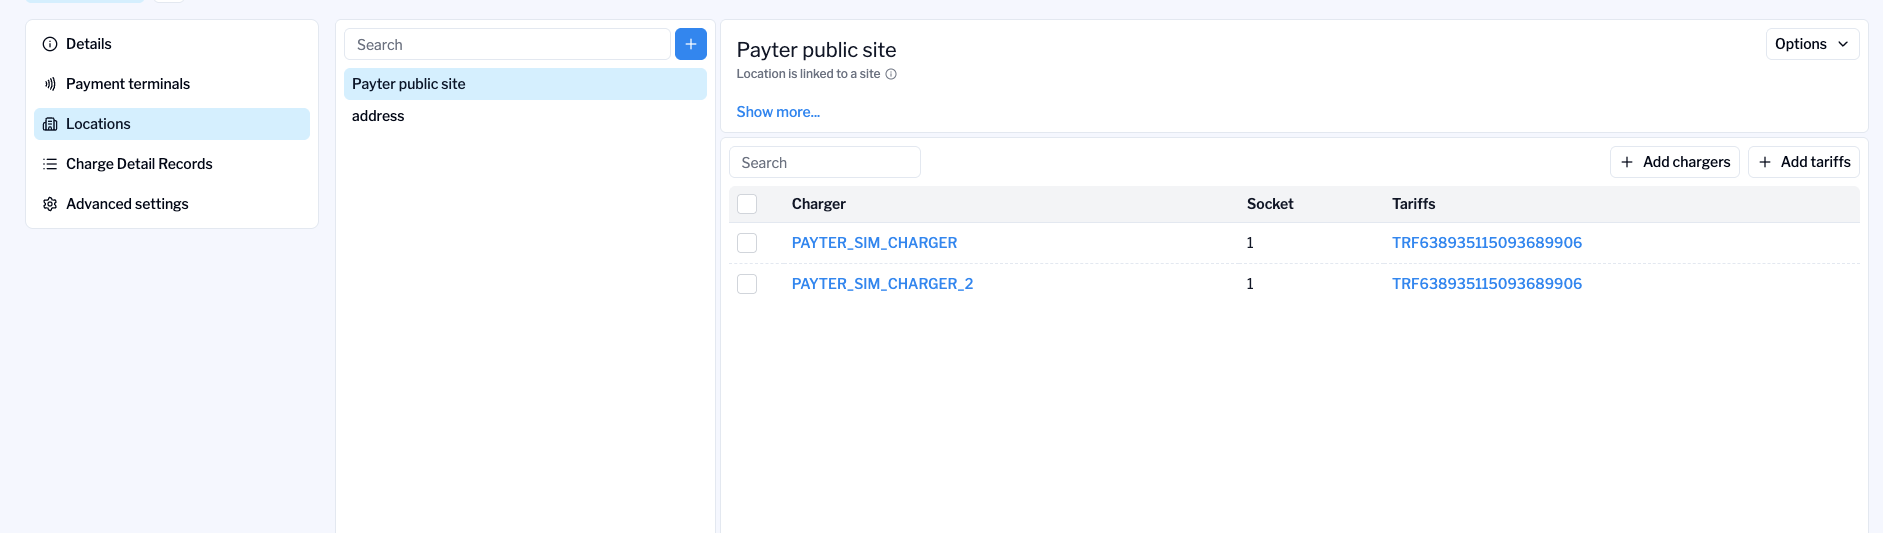Click the Details info icon in sidebar
This screenshot has width=1883, height=533.
click(50, 44)
